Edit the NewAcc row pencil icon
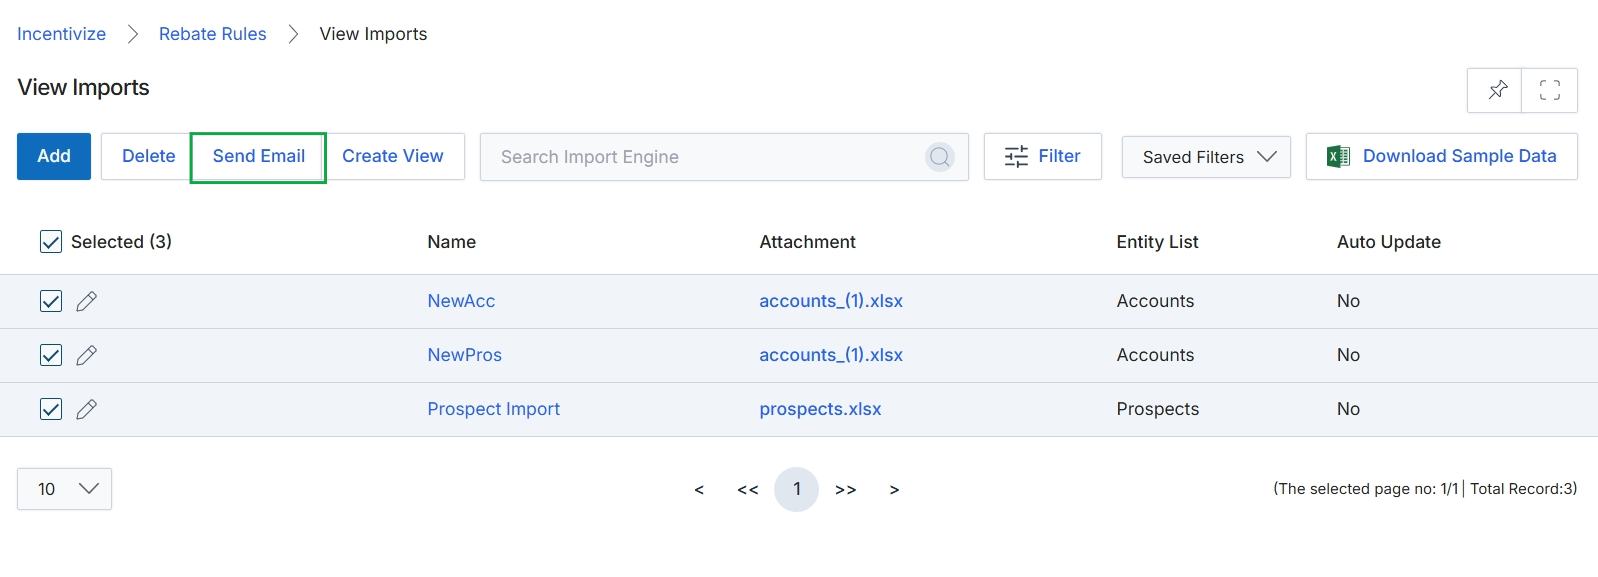The width and height of the screenshot is (1598, 577). coord(87,301)
